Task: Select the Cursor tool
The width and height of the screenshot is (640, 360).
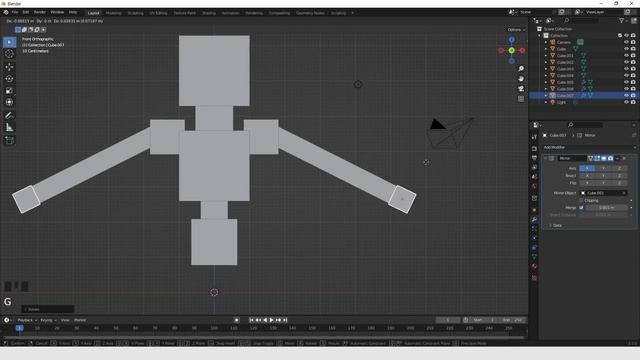Action: (9, 54)
